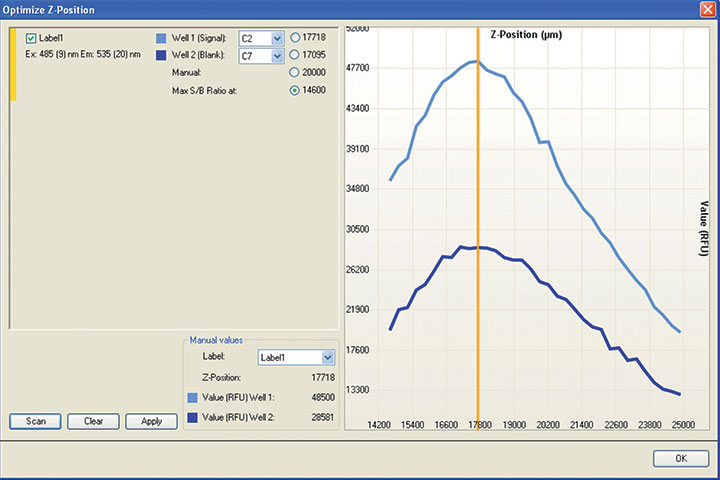Click the dark blue Well 2 (Blank) swatch
The height and width of the screenshot is (480, 720).
[x=162, y=56]
